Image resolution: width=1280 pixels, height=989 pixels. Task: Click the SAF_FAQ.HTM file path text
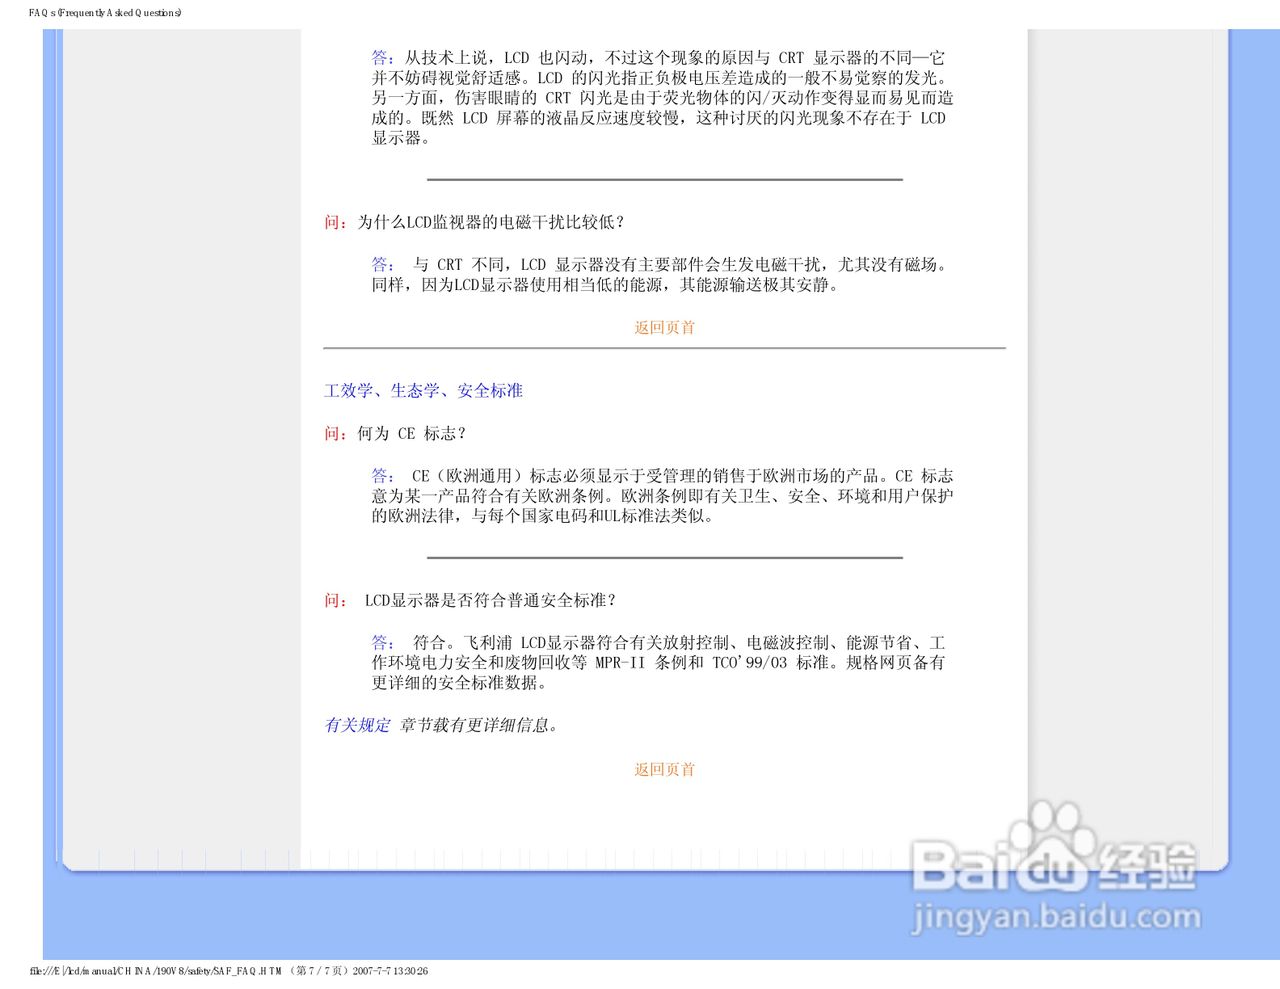pos(155,970)
